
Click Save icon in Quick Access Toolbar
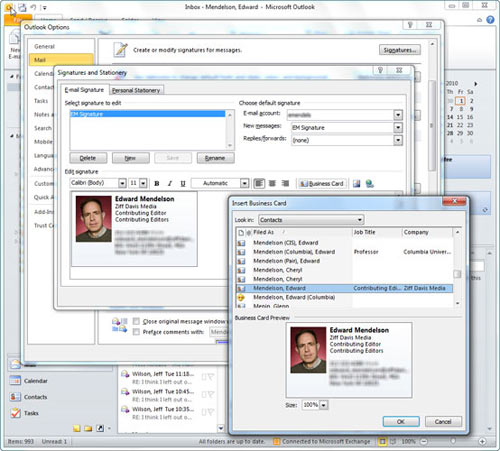[x=22, y=7]
